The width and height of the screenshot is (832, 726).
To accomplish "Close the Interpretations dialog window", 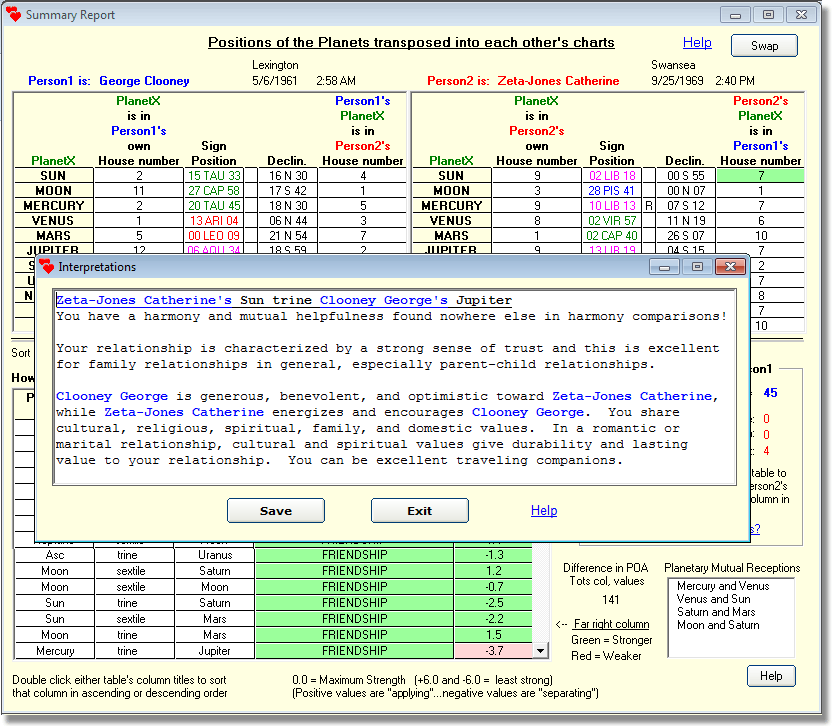I will coord(730,267).
